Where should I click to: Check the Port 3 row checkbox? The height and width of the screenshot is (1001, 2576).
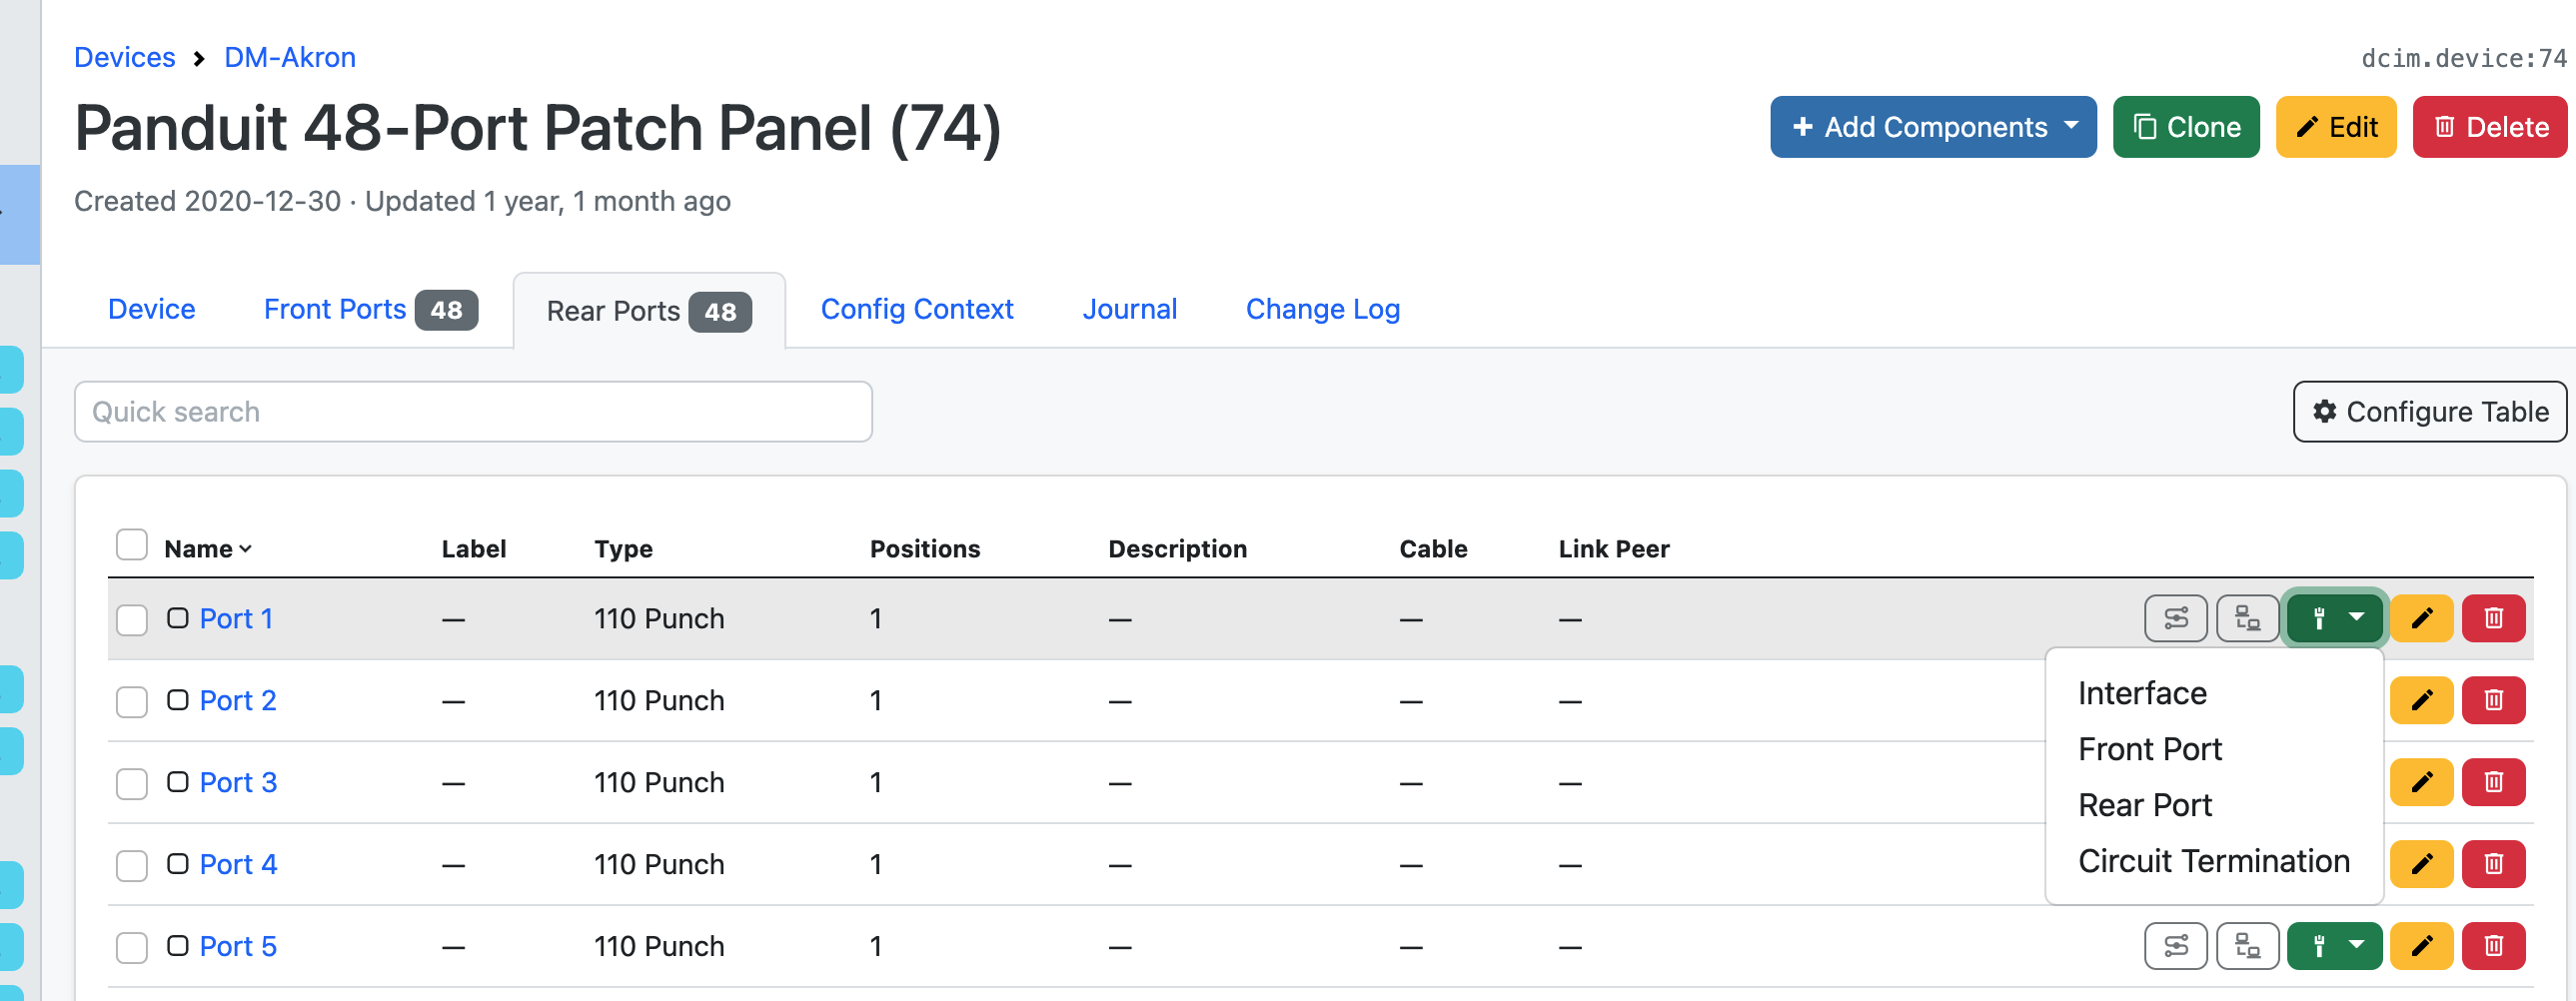pyautogui.click(x=132, y=784)
